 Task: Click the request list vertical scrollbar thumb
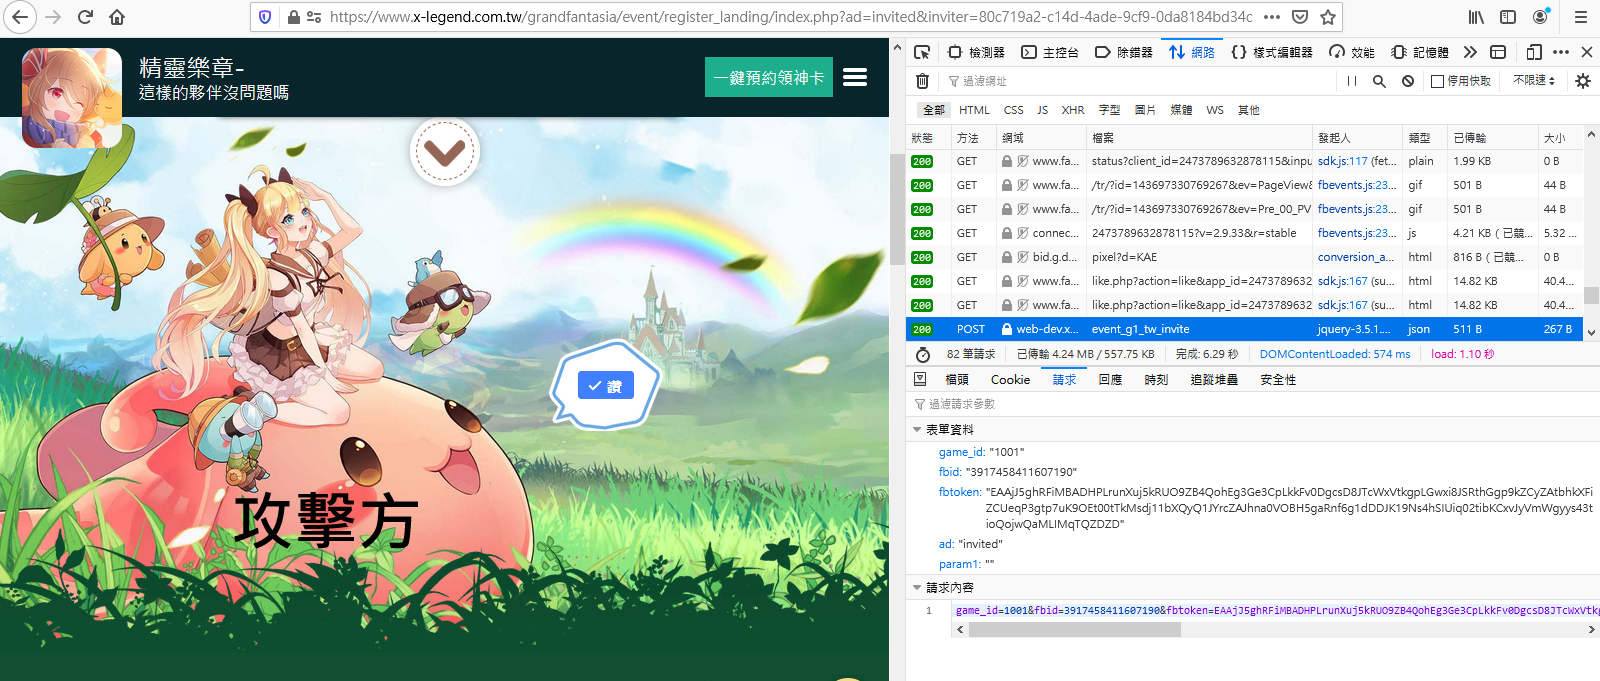(1591, 296)
